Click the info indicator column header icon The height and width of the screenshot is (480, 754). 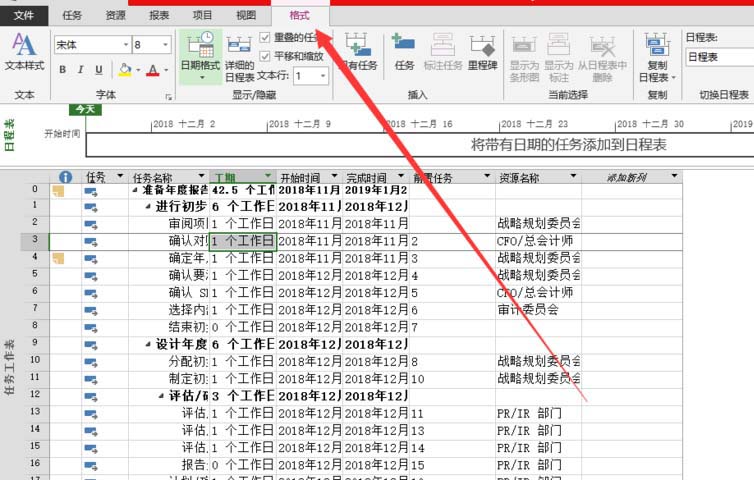[65, 177]
